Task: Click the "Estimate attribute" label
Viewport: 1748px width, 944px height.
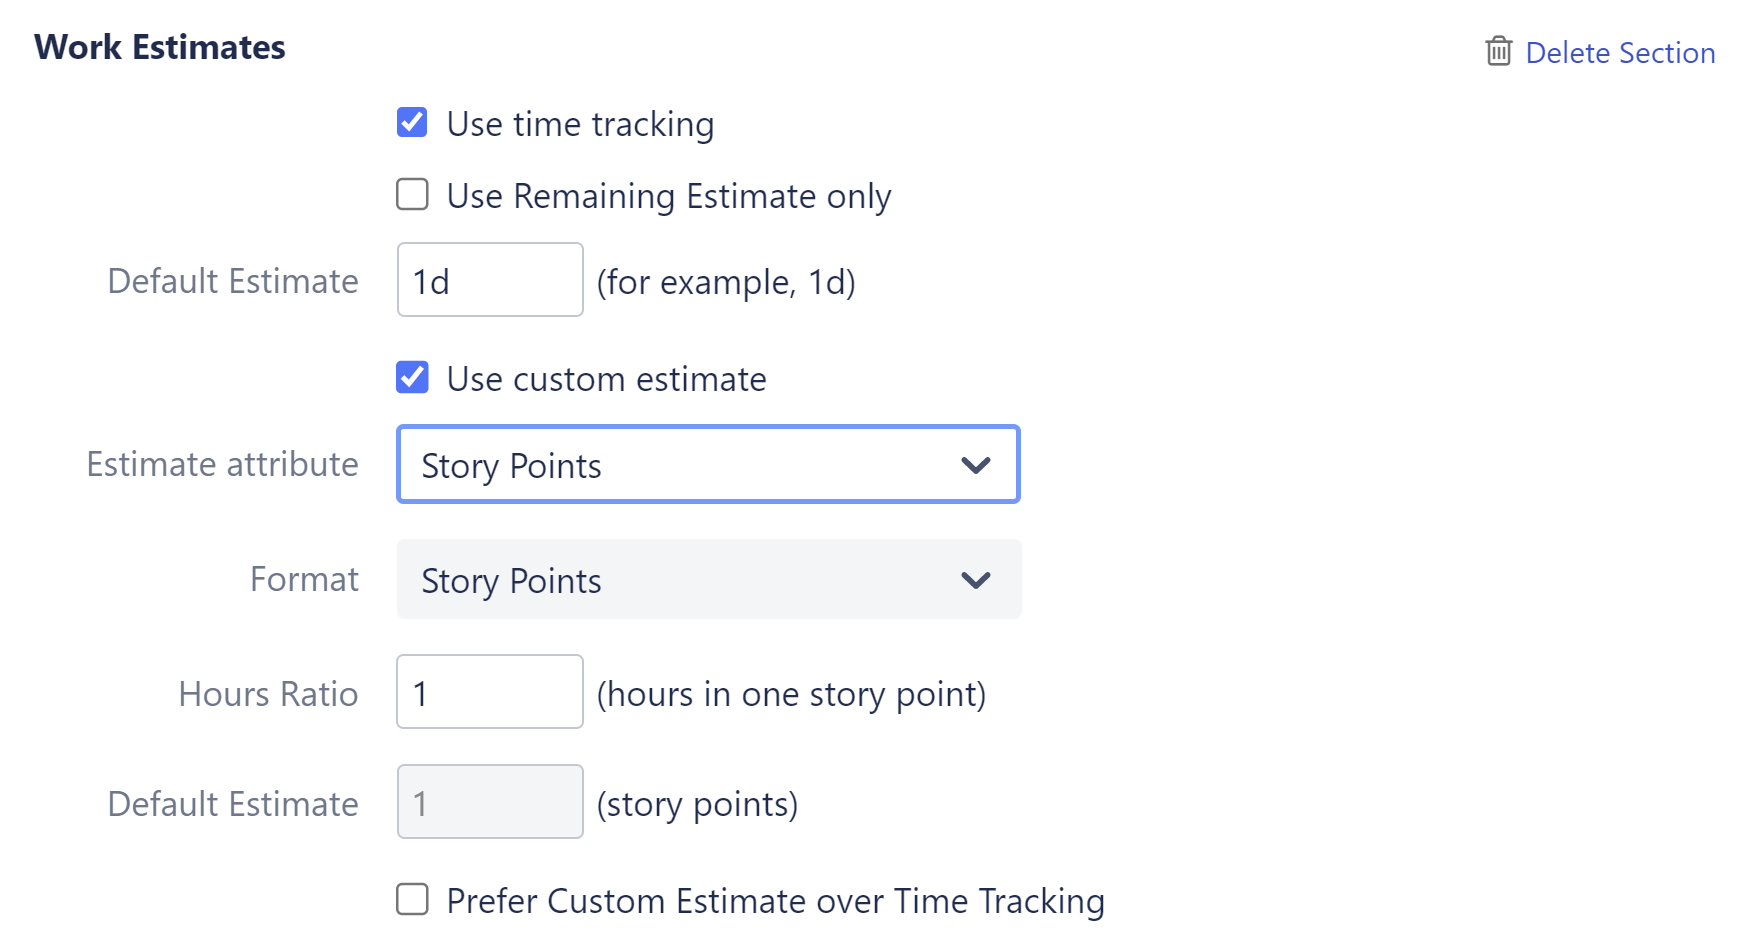Action: (x=222, y=464)
